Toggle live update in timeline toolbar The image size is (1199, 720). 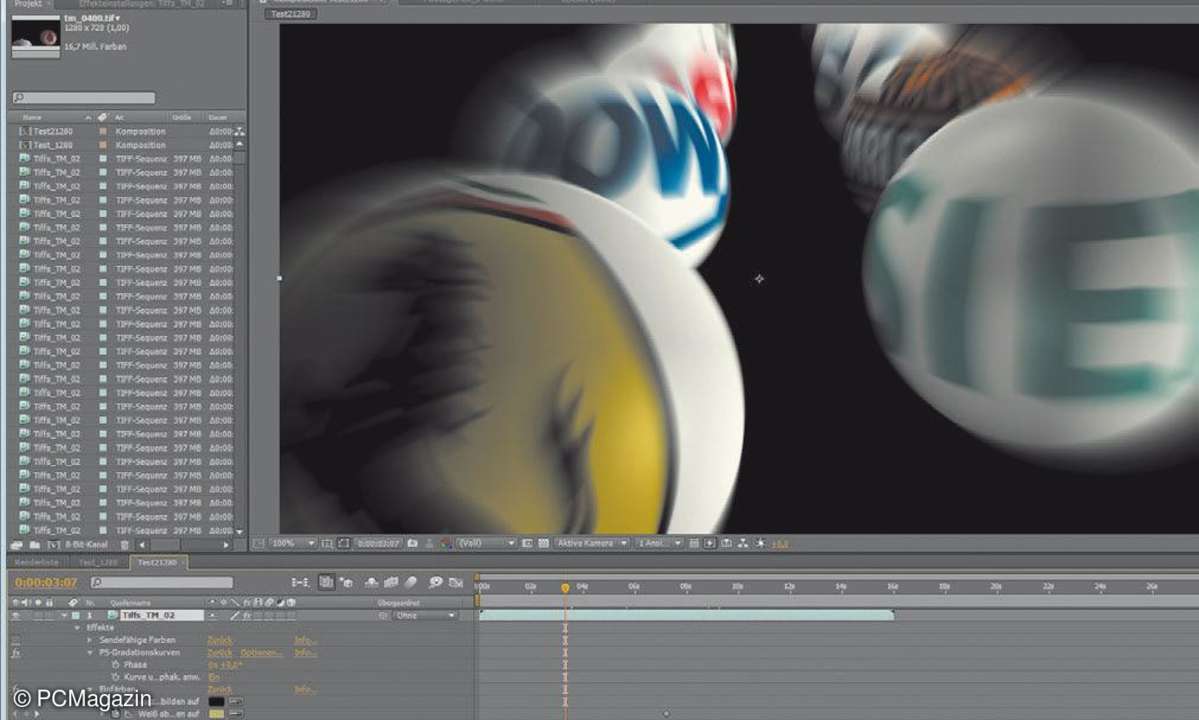[x=327, y=582]
